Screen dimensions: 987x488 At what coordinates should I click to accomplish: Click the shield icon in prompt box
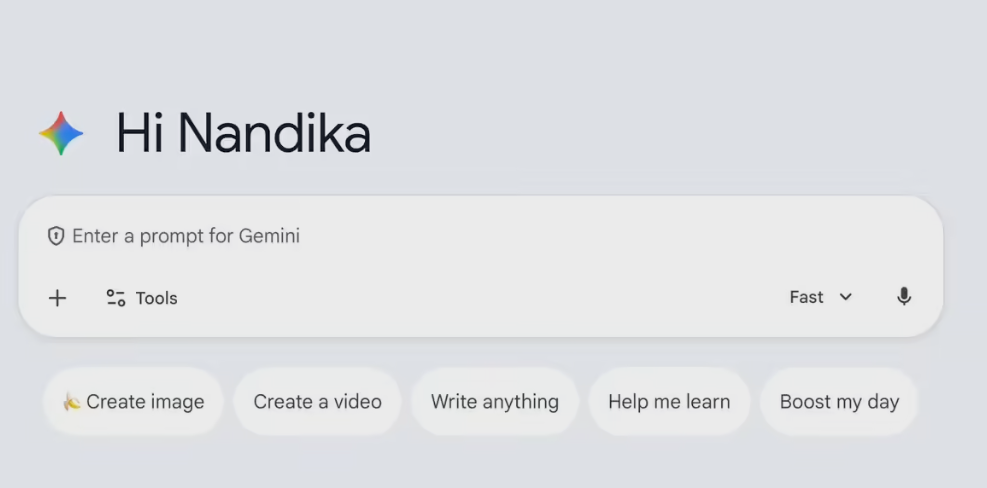pyautogui.click(x=56, y=236)
